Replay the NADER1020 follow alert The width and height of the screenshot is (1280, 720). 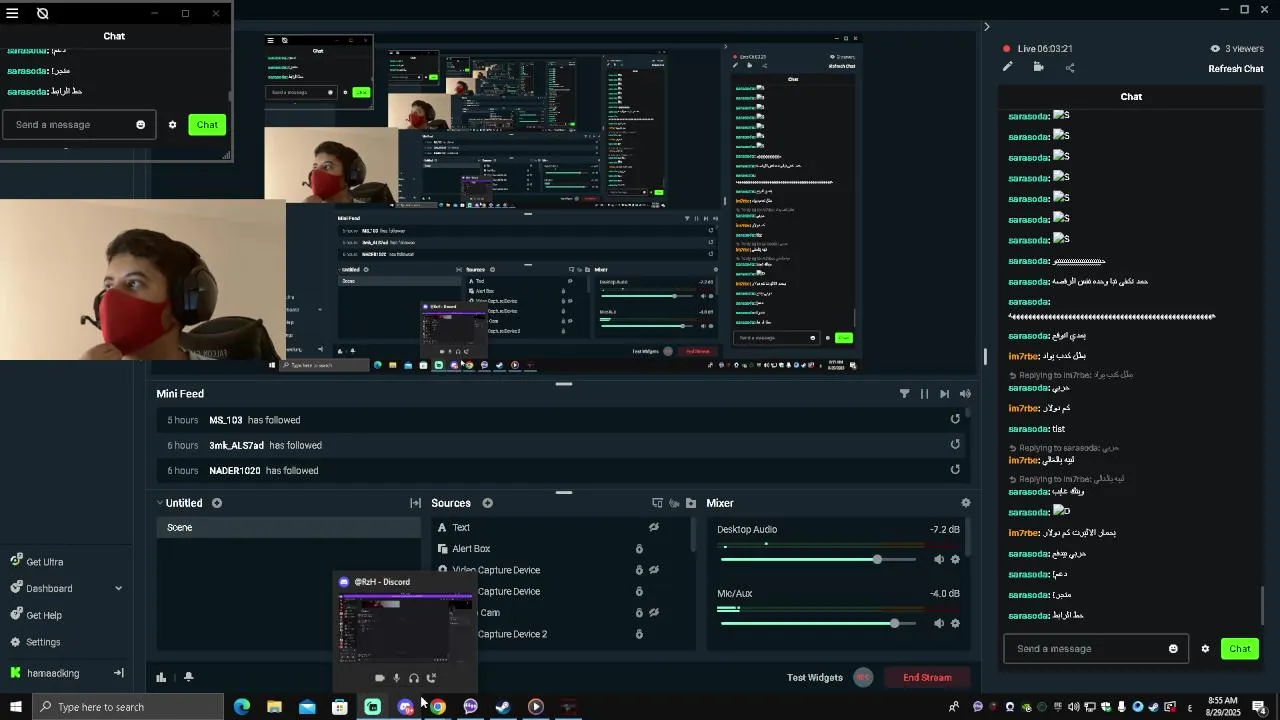click(x=955, y=470)
